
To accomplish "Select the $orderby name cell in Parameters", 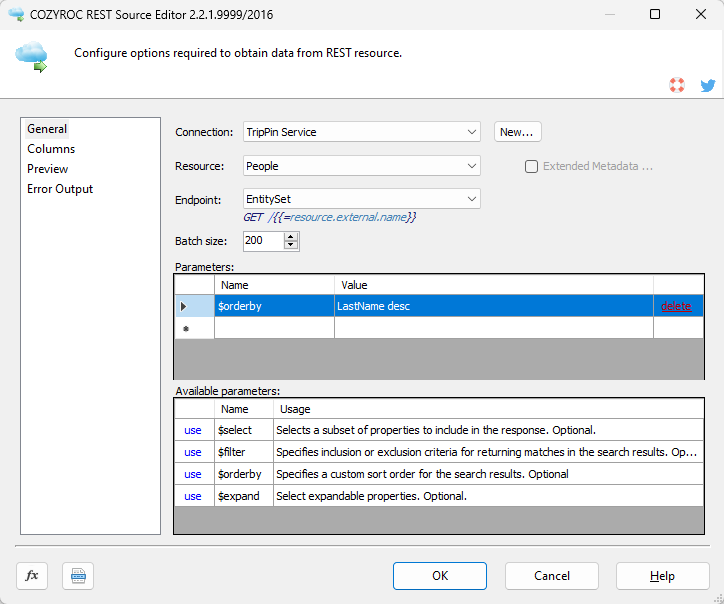I will click(x=274, y=306).
